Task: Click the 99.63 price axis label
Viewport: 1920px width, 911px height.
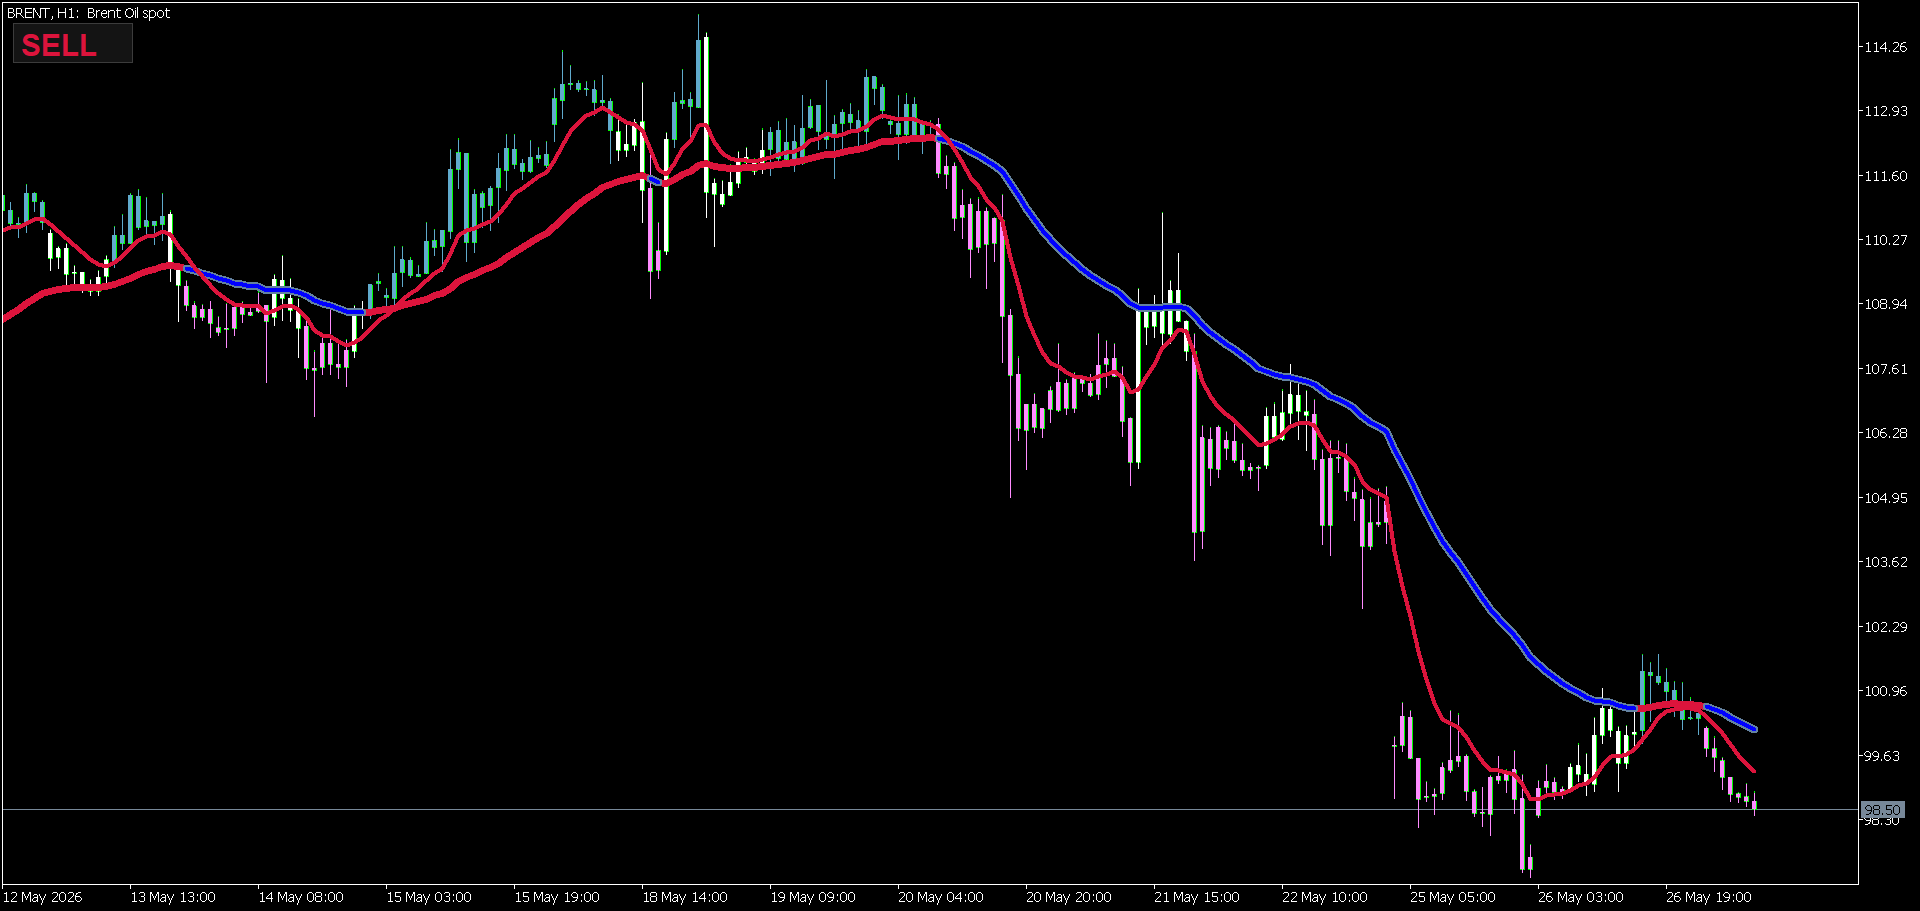Action: click(x=1882, y=756)
